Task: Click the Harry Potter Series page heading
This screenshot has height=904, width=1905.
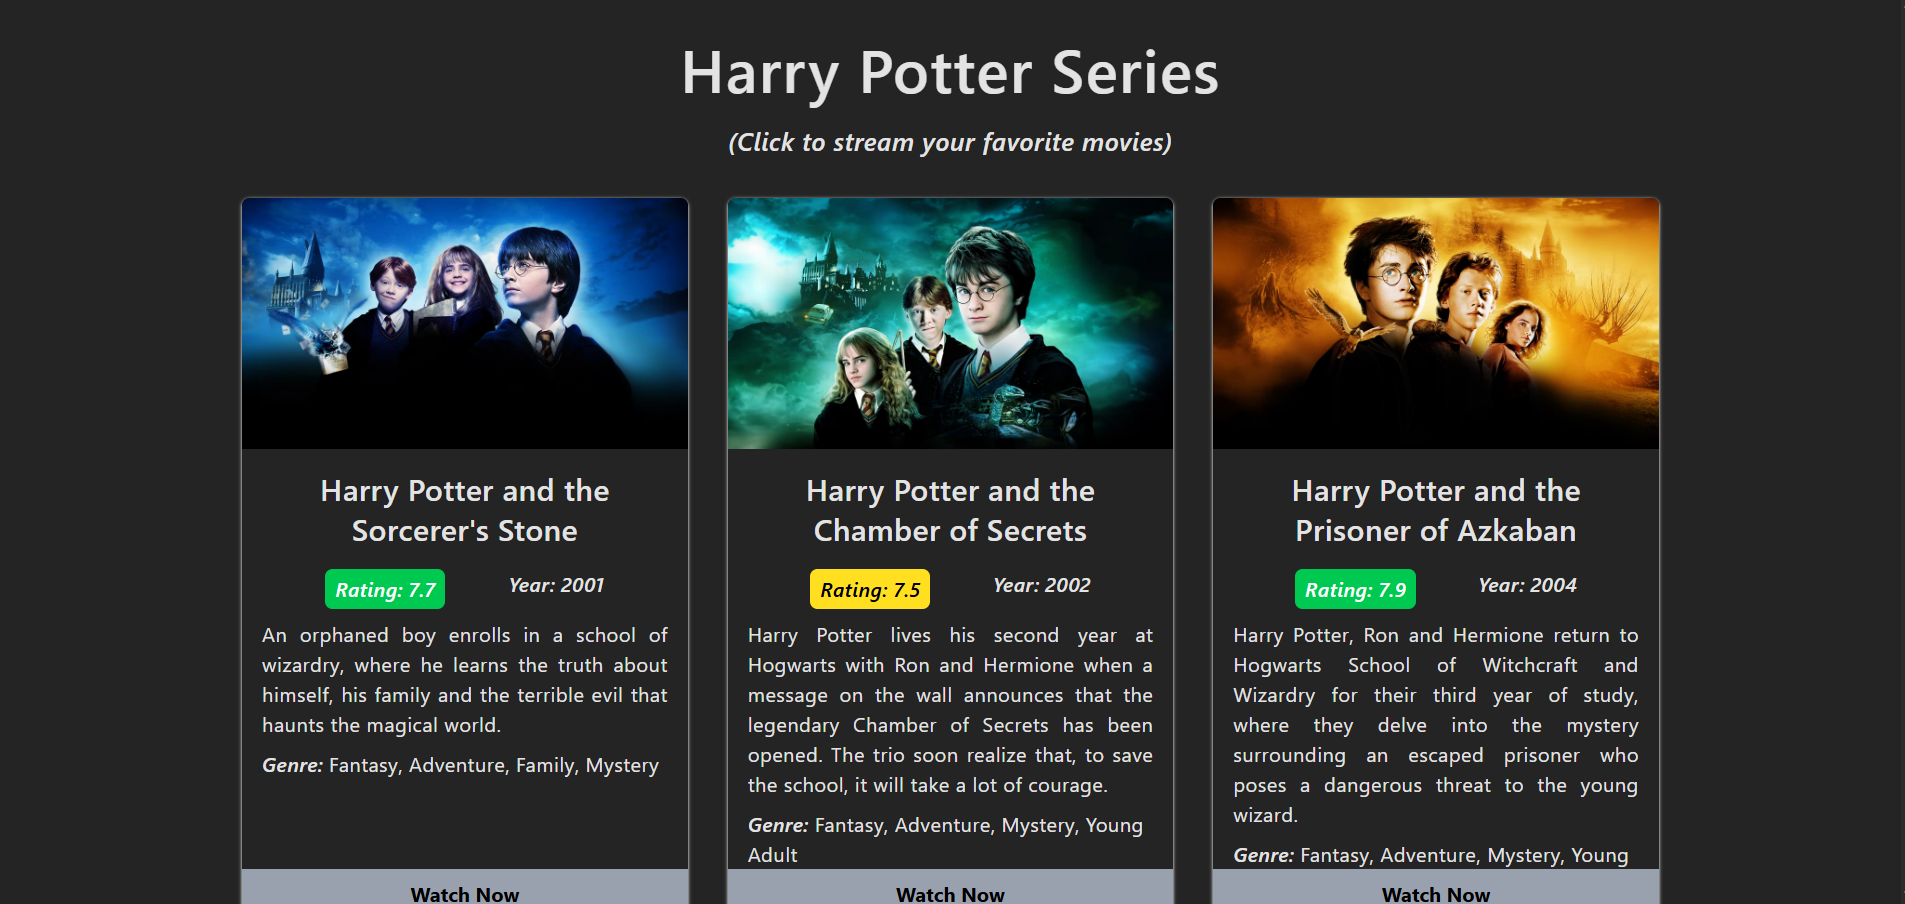Action: click(x=950, y=73)
